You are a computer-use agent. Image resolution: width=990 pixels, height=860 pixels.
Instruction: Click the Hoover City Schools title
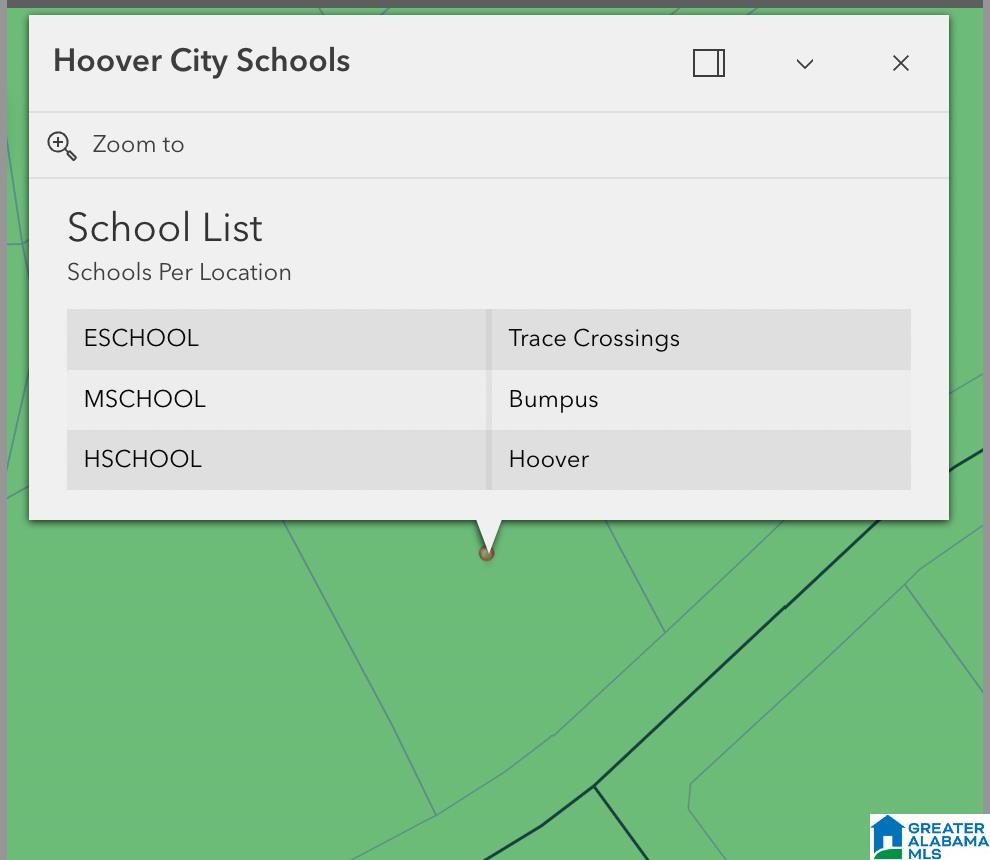point(201,61)
